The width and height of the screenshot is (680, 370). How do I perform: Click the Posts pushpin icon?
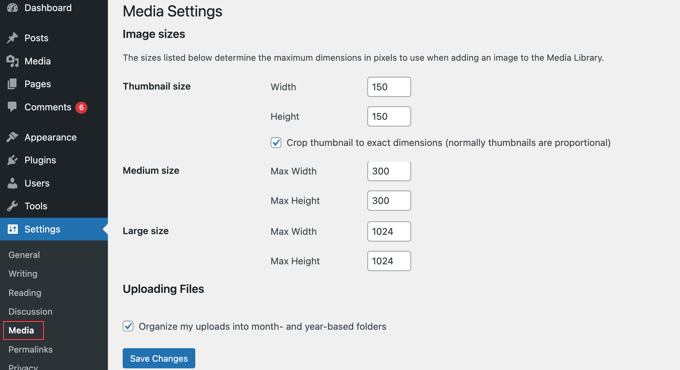(12, 38)
